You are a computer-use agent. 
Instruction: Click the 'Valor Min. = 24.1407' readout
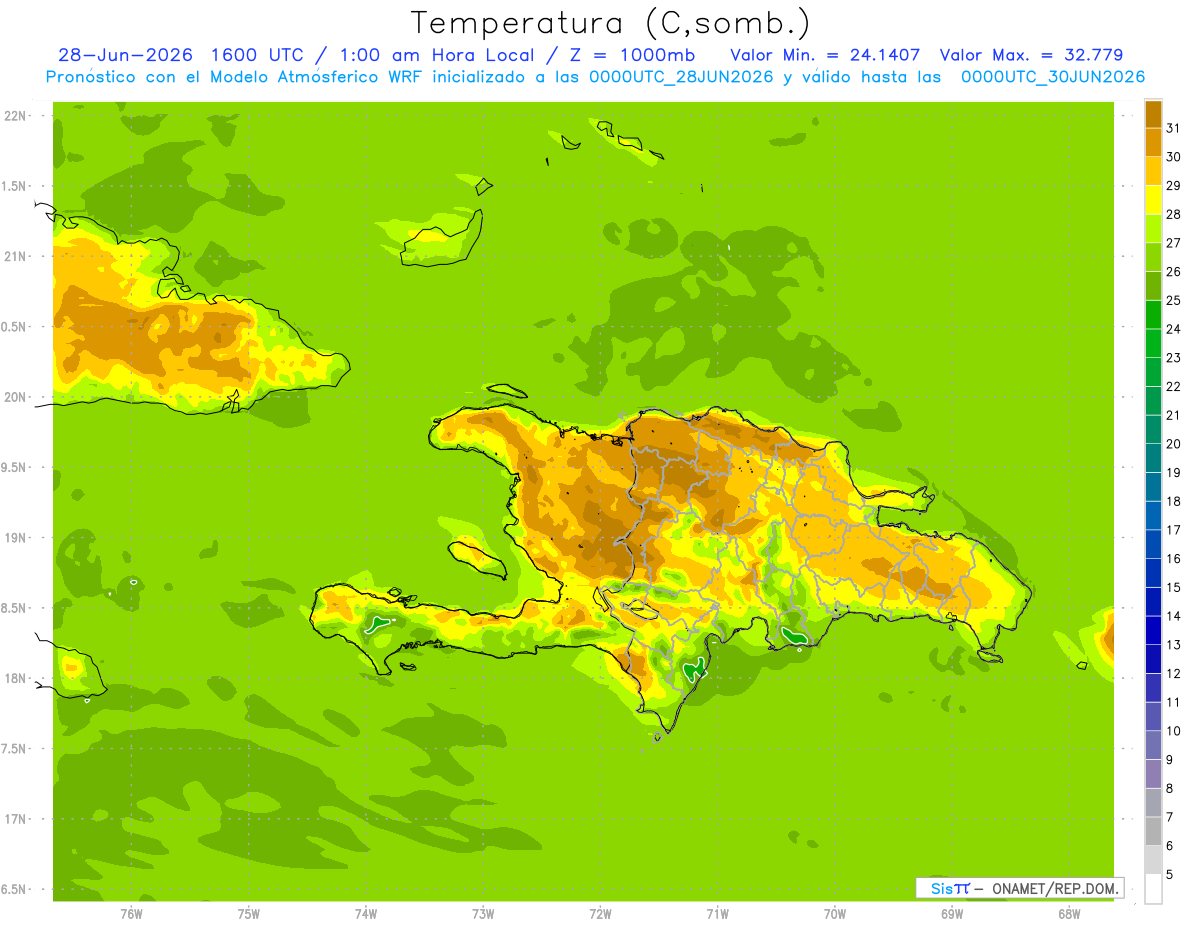point(825,55)
